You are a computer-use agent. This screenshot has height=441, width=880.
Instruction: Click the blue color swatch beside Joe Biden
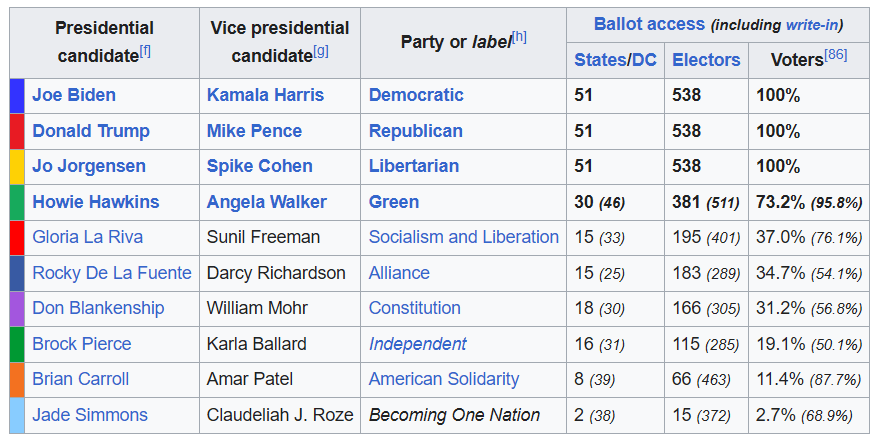point(16,96)
